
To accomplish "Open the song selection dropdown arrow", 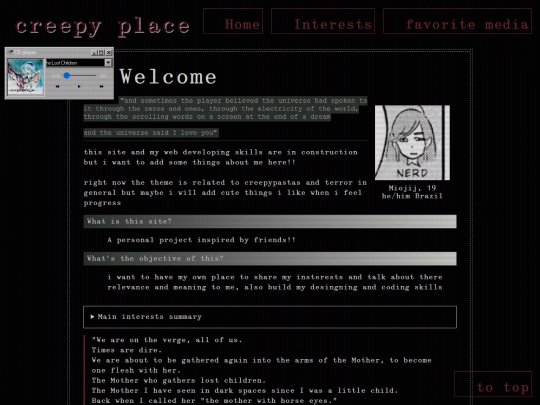I will (x=108, y=63).
